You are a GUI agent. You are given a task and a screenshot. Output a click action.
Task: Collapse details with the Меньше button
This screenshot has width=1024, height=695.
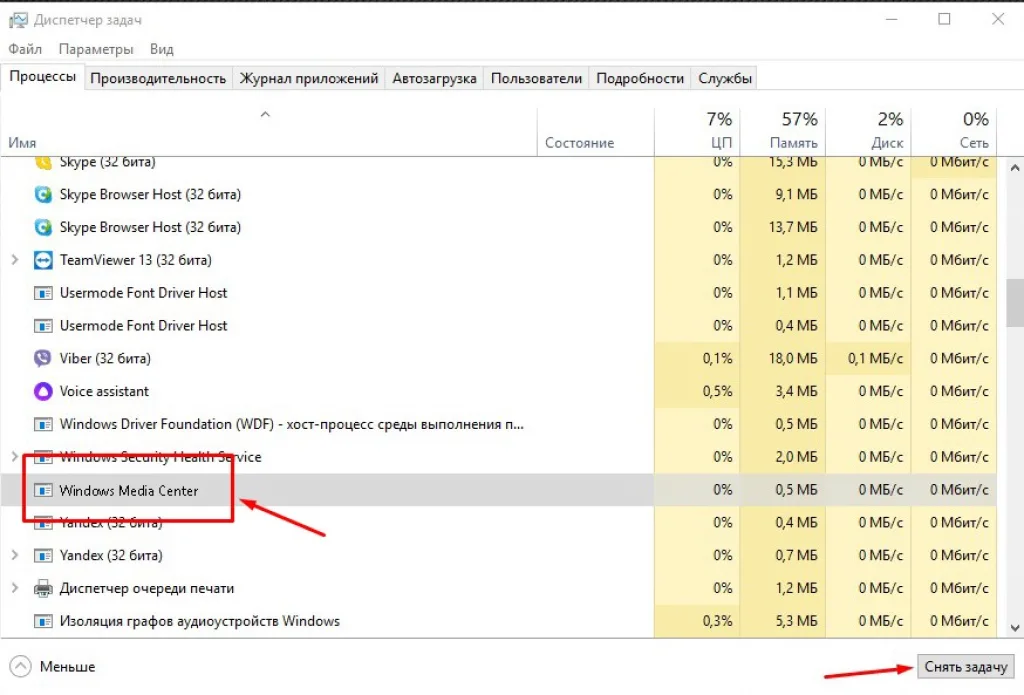(x=53, y=666)
